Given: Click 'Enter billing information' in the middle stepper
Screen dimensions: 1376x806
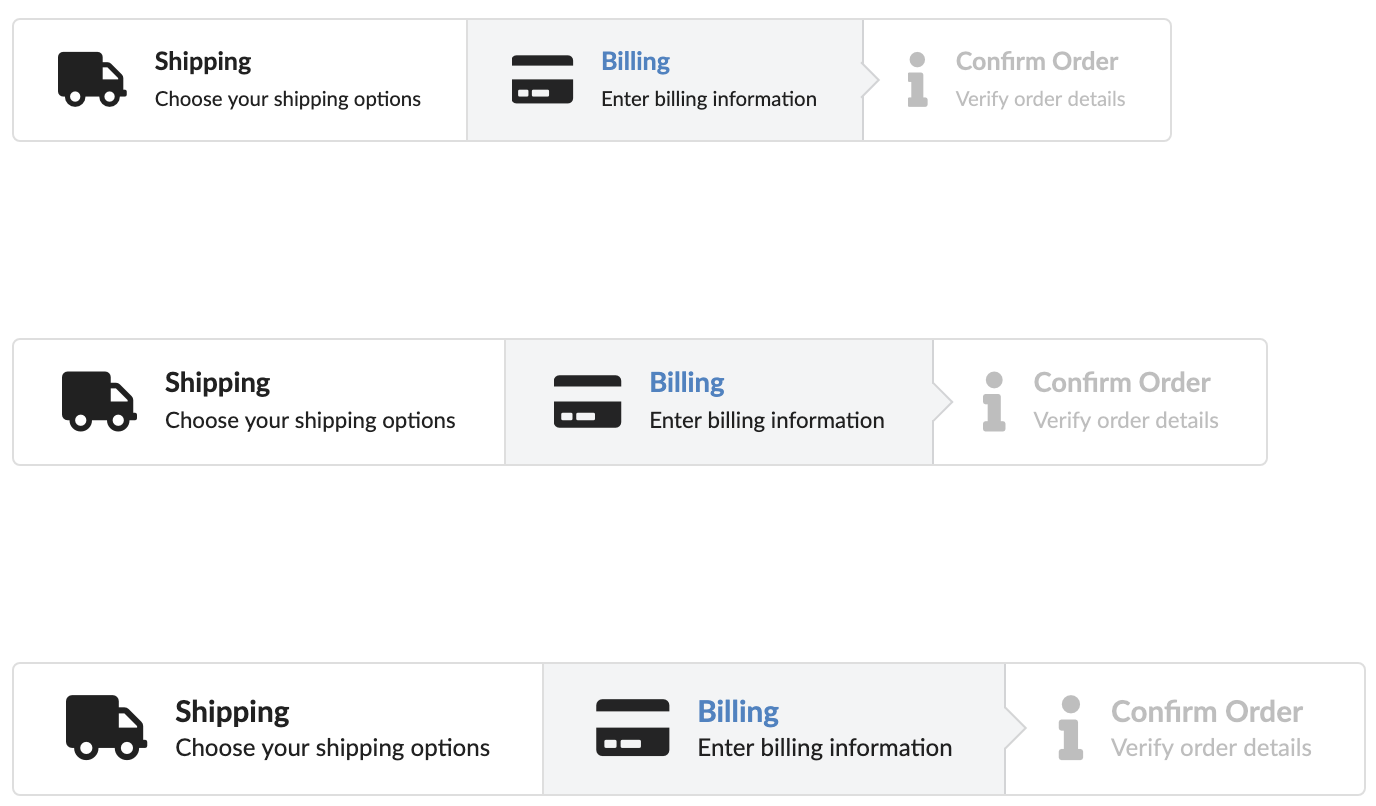Looking at the screenshot, I should [x=767, y=420].
